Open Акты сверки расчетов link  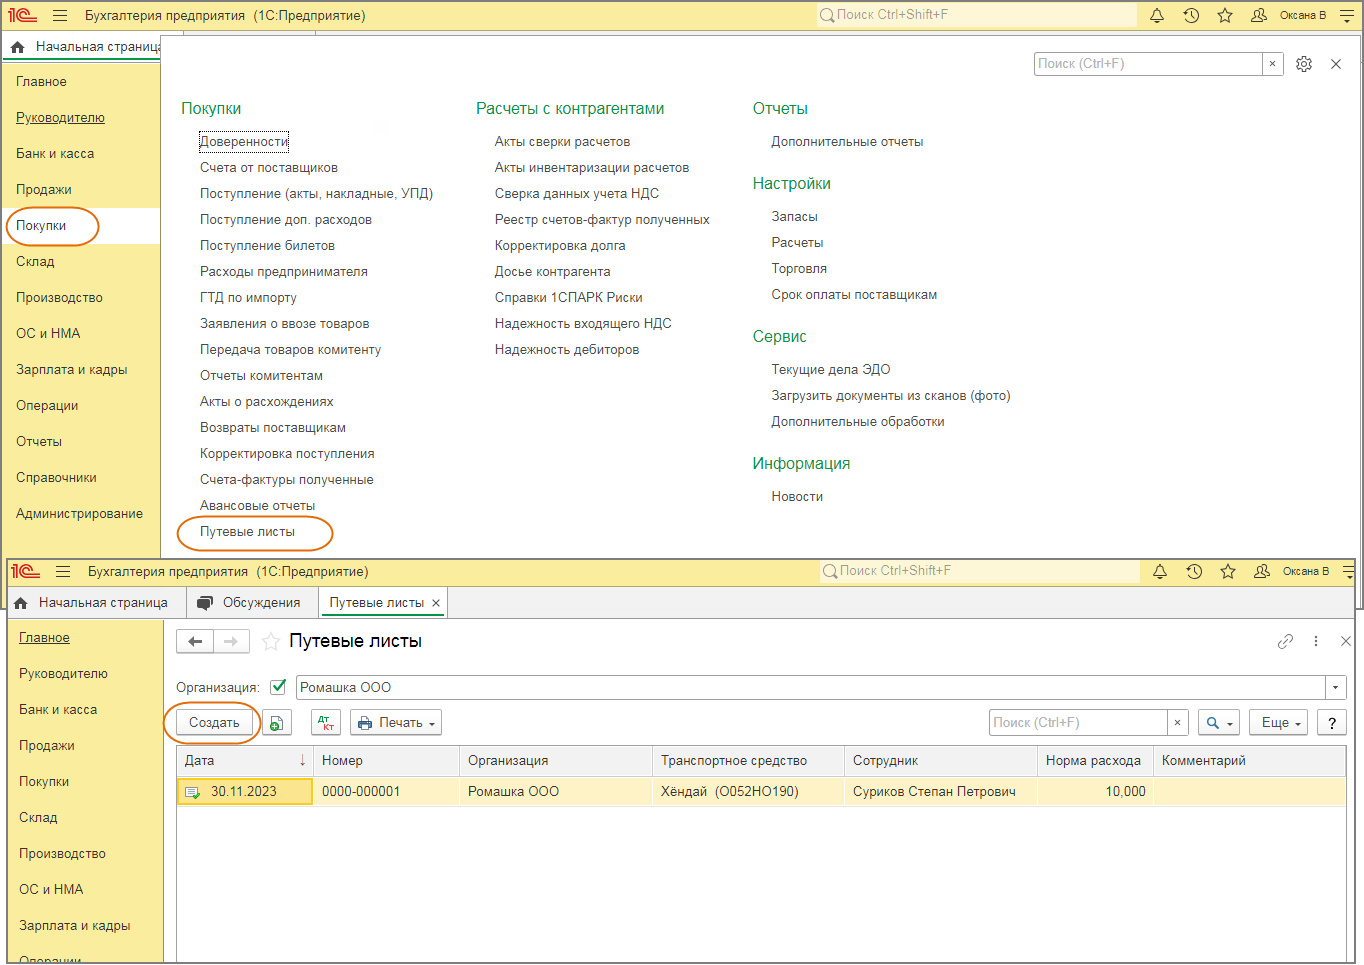click(x=562, y=142)
